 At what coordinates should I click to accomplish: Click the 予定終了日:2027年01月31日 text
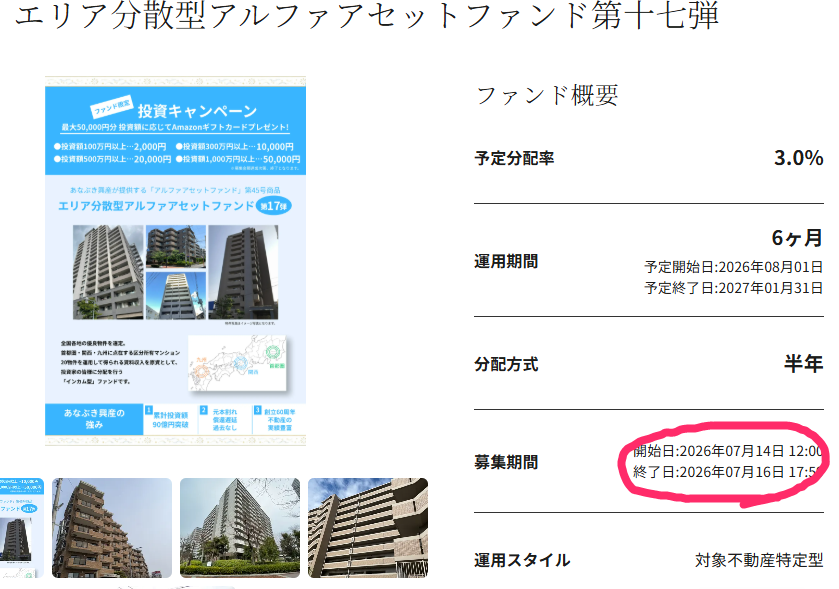click(734, 288)
